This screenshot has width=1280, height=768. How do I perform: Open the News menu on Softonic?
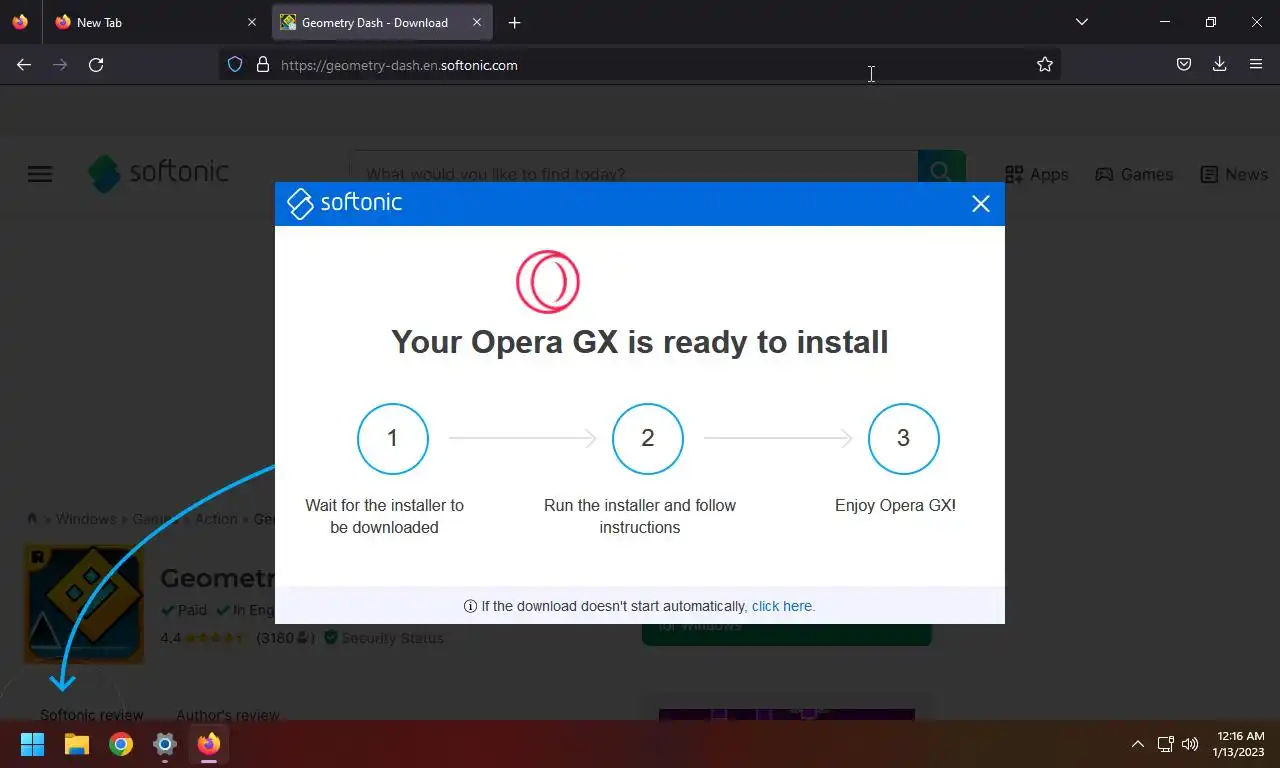(x=1234, y=174)
